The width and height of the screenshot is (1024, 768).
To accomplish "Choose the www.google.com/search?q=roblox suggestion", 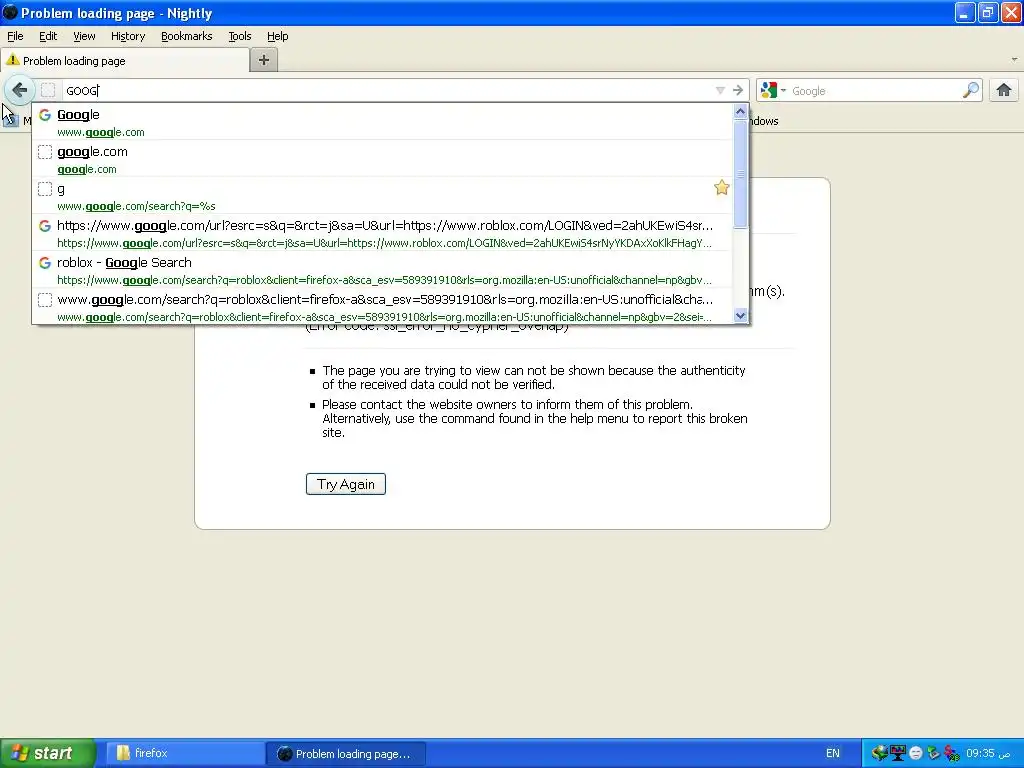I will pyautogui.click(x=382, y=307).
